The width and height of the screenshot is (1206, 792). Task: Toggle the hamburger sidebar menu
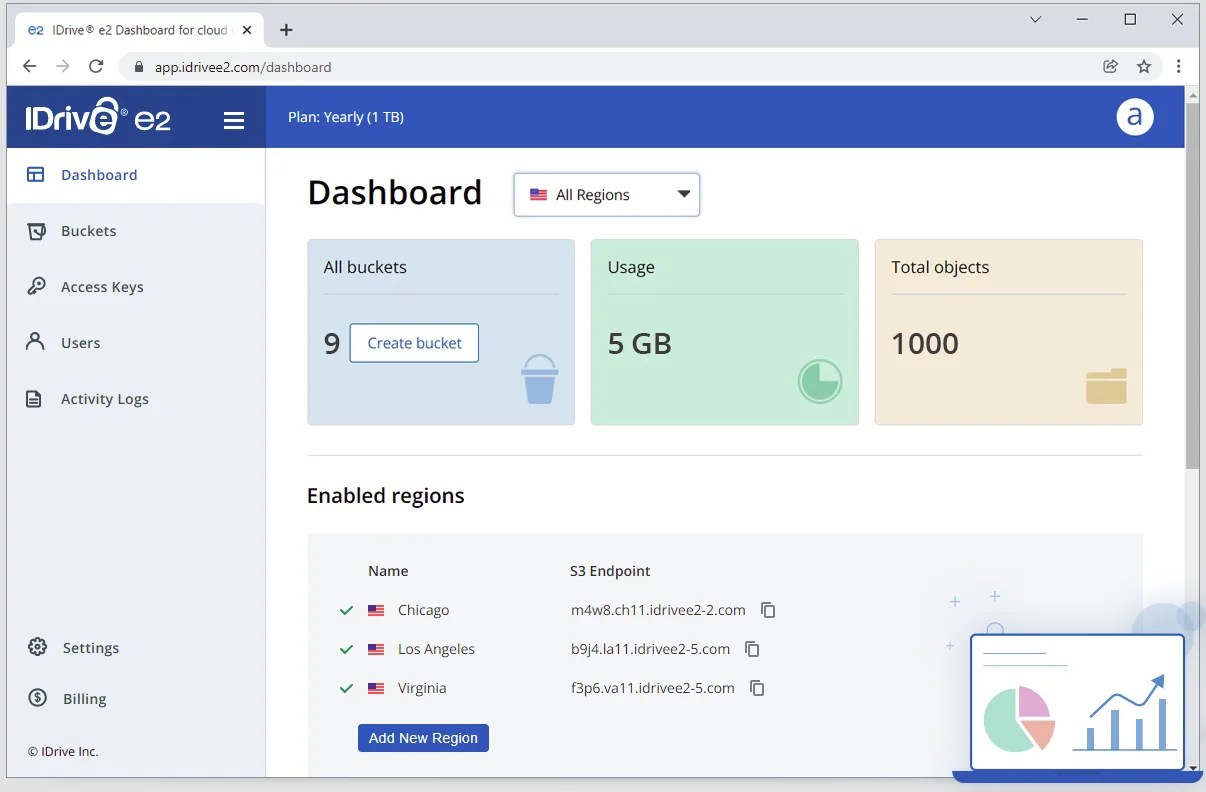click(x=234, y=121)
